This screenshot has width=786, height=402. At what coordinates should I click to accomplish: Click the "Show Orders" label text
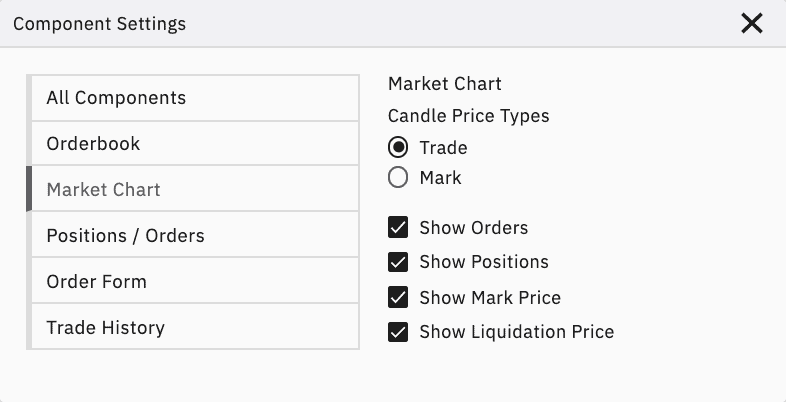coord(473,228)
